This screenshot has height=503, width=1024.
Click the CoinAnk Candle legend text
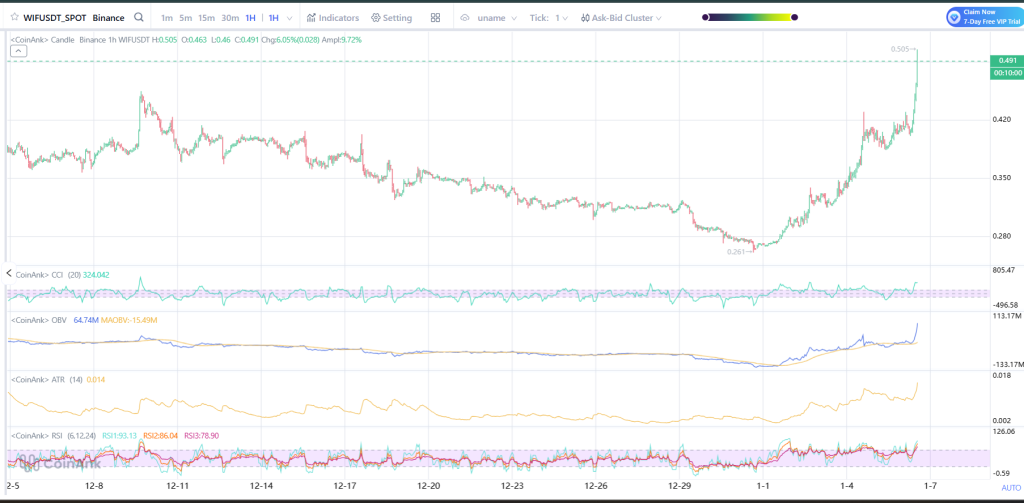[43, 40]
